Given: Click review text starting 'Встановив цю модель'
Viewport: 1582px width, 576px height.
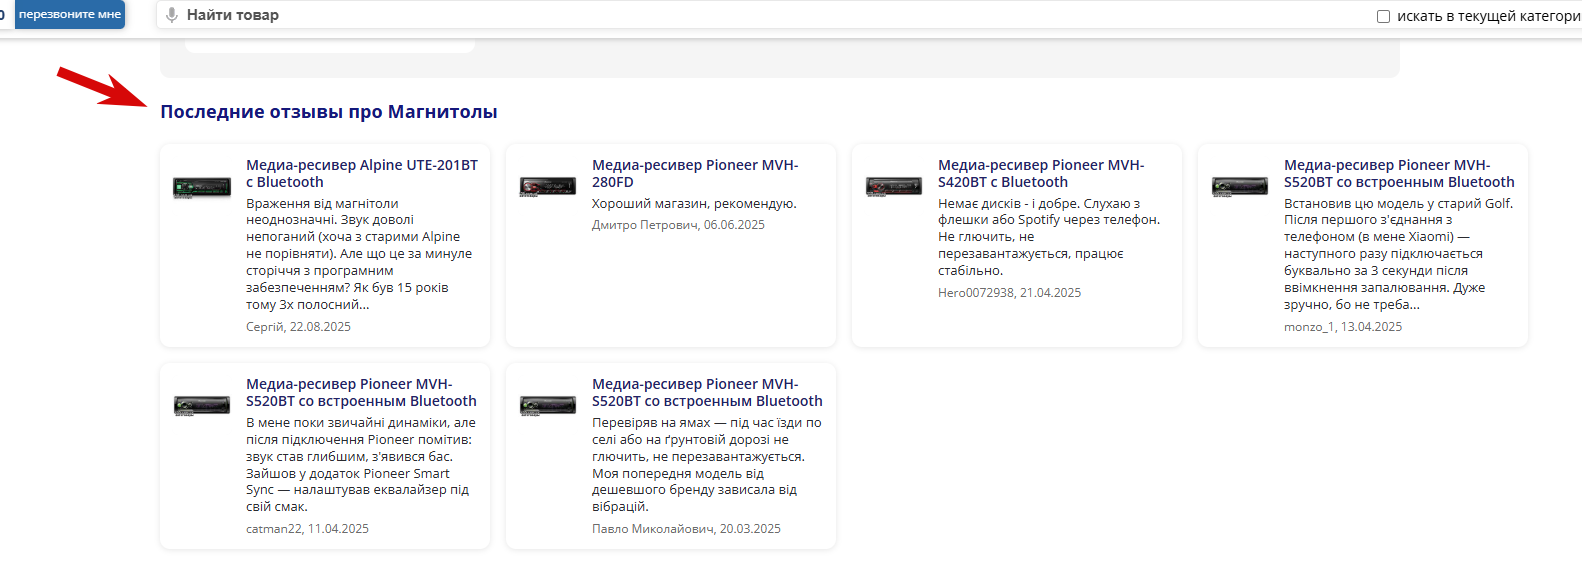Looking at the screenshot, I should click(1399, 254).
